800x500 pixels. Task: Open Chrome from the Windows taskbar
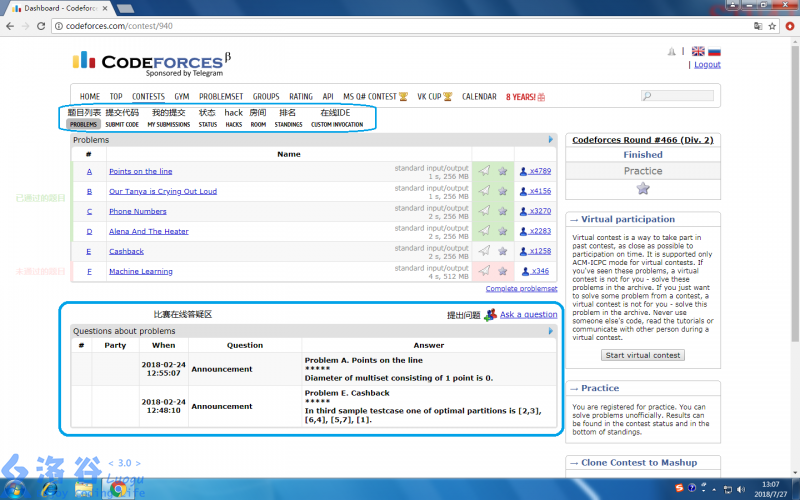(118, 489)
